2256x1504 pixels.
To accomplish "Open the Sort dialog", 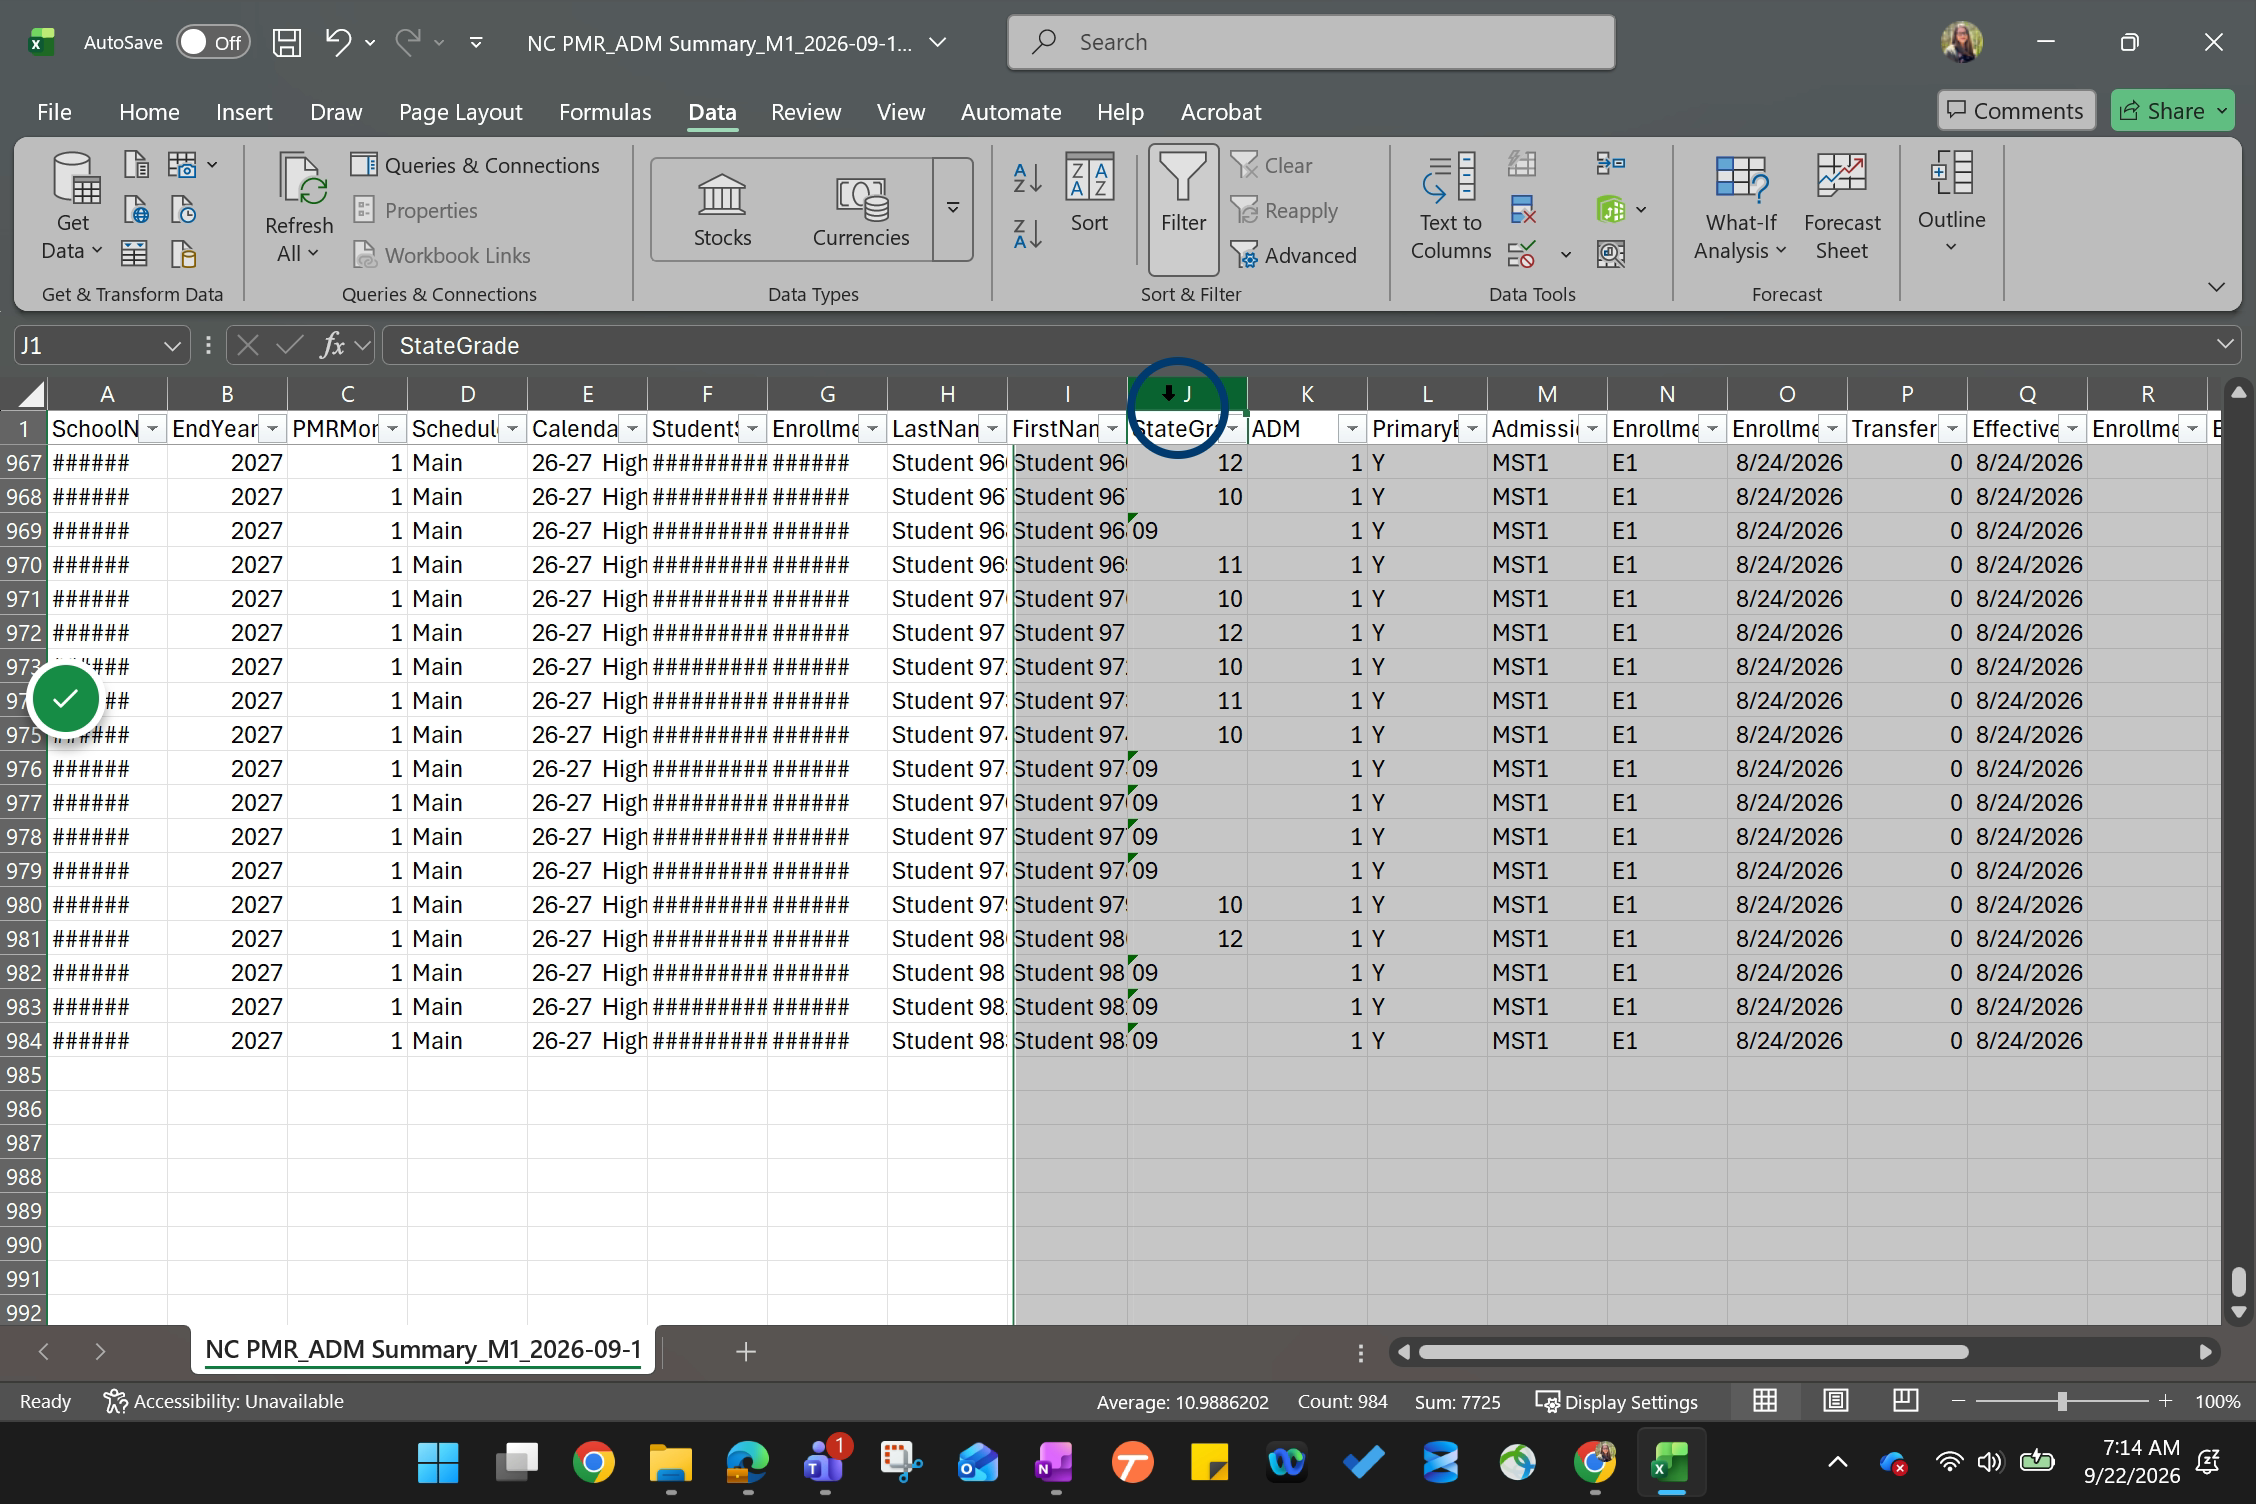I will [x=1089, y=194].
